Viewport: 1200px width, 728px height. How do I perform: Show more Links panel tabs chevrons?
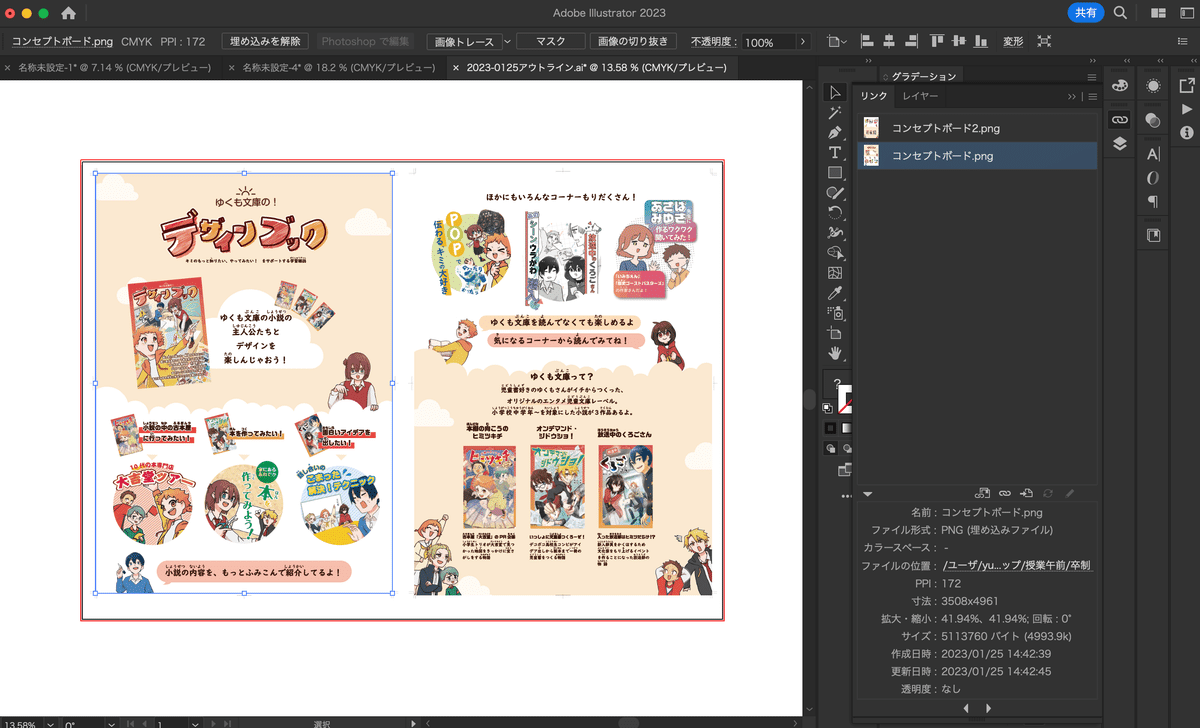pyautogui.click(x=1072, y=97)
